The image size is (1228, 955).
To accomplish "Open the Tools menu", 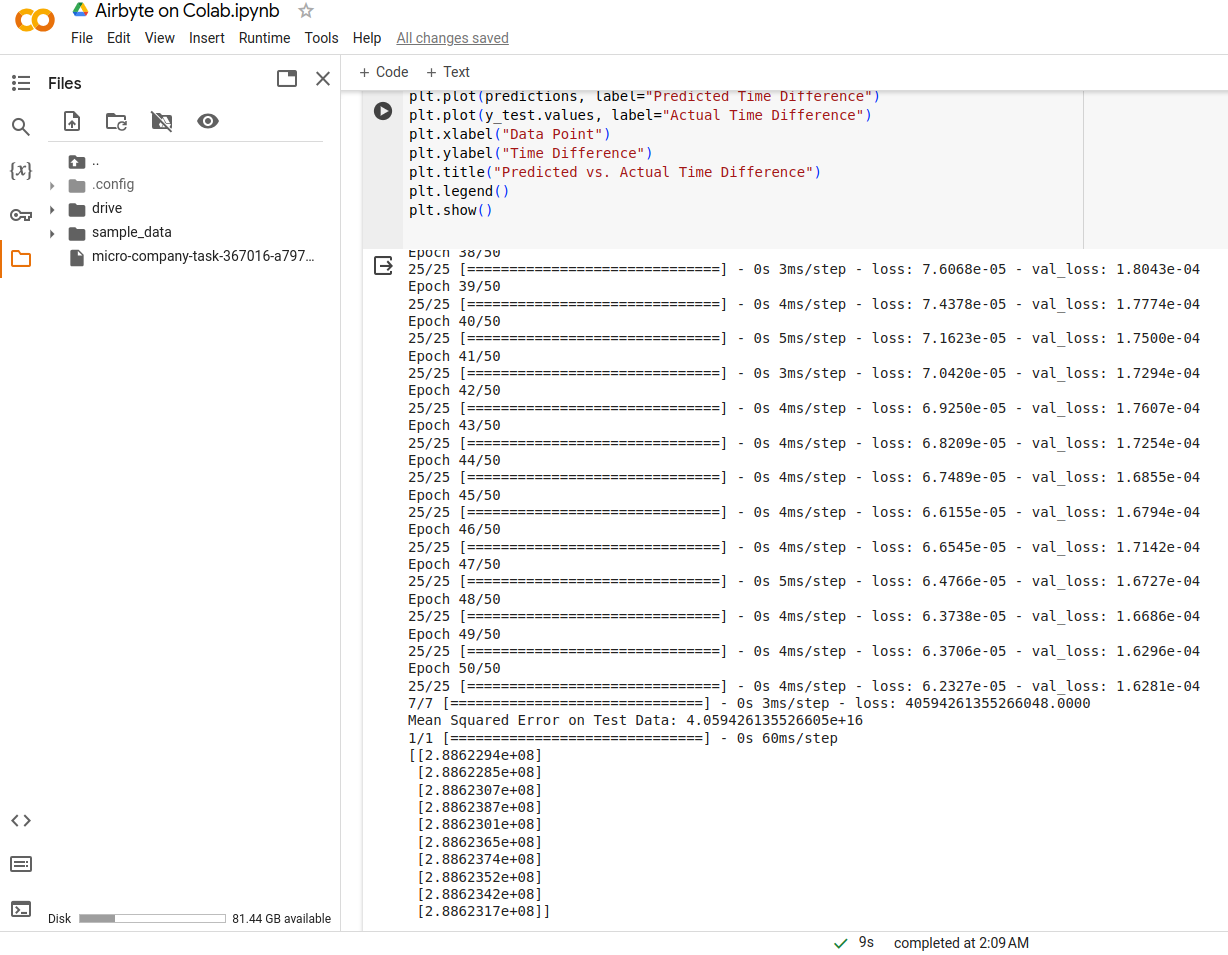I will pos(321,38).
